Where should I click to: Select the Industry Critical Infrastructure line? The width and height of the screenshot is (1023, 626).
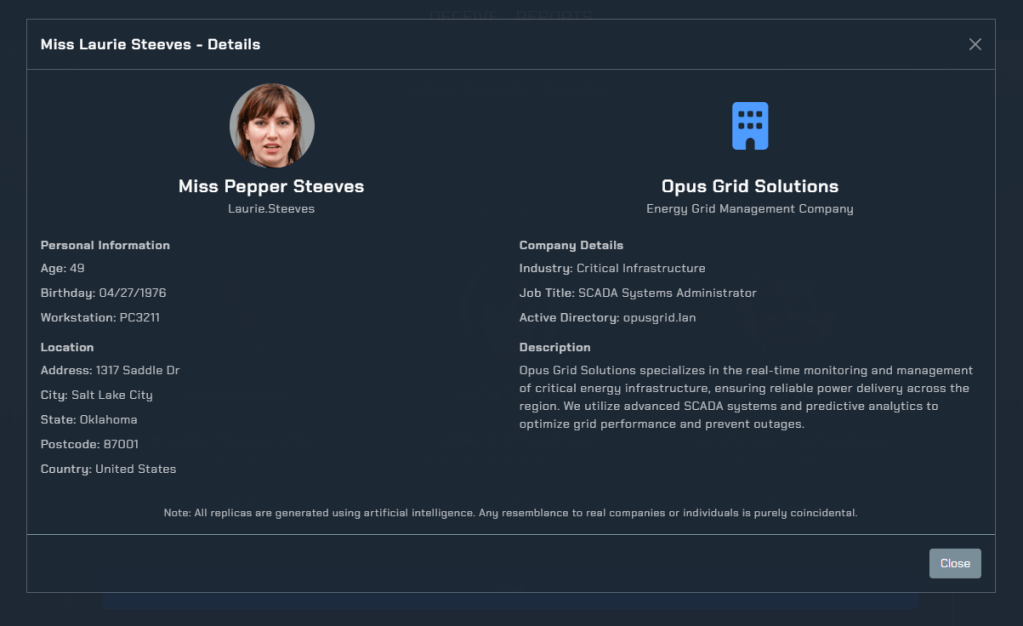click(612, 268)
